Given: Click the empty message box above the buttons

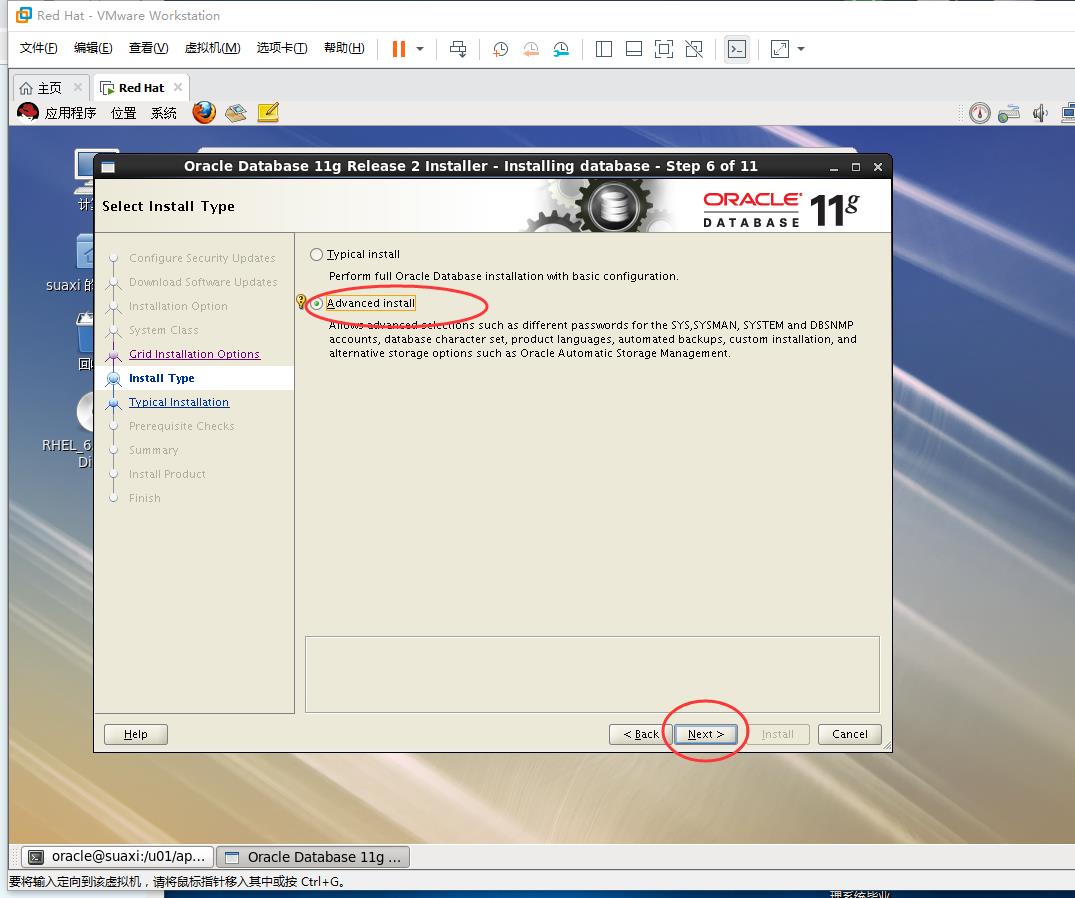Looking at the screenshot, I should pyautogui.click(x=592, y=675).
